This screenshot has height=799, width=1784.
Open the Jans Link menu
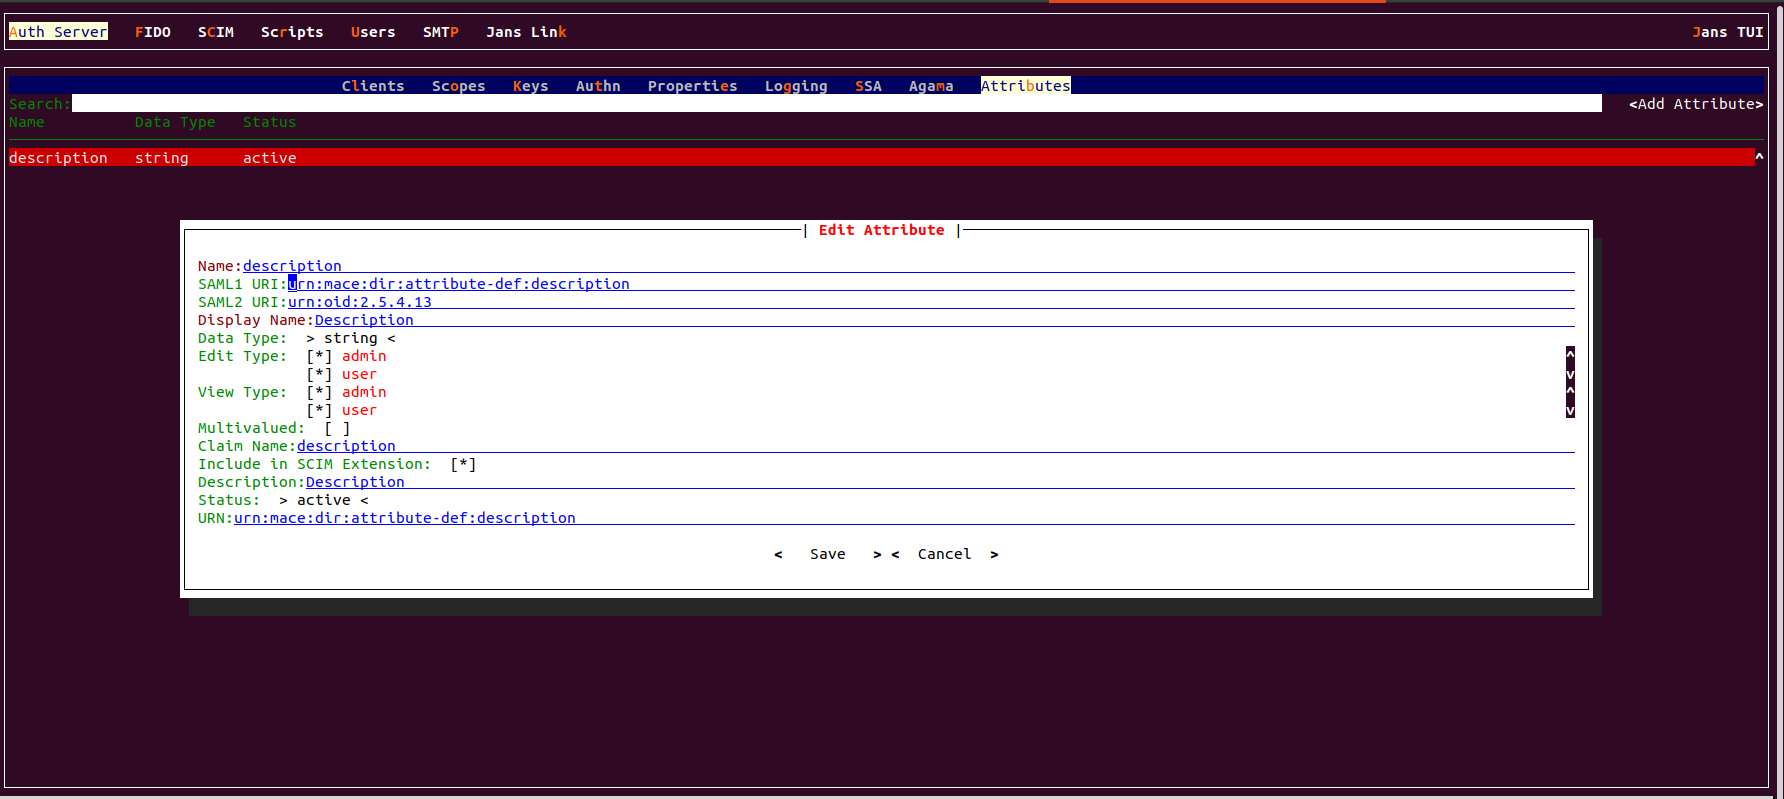pyautogui.click(x=526, y=32)
